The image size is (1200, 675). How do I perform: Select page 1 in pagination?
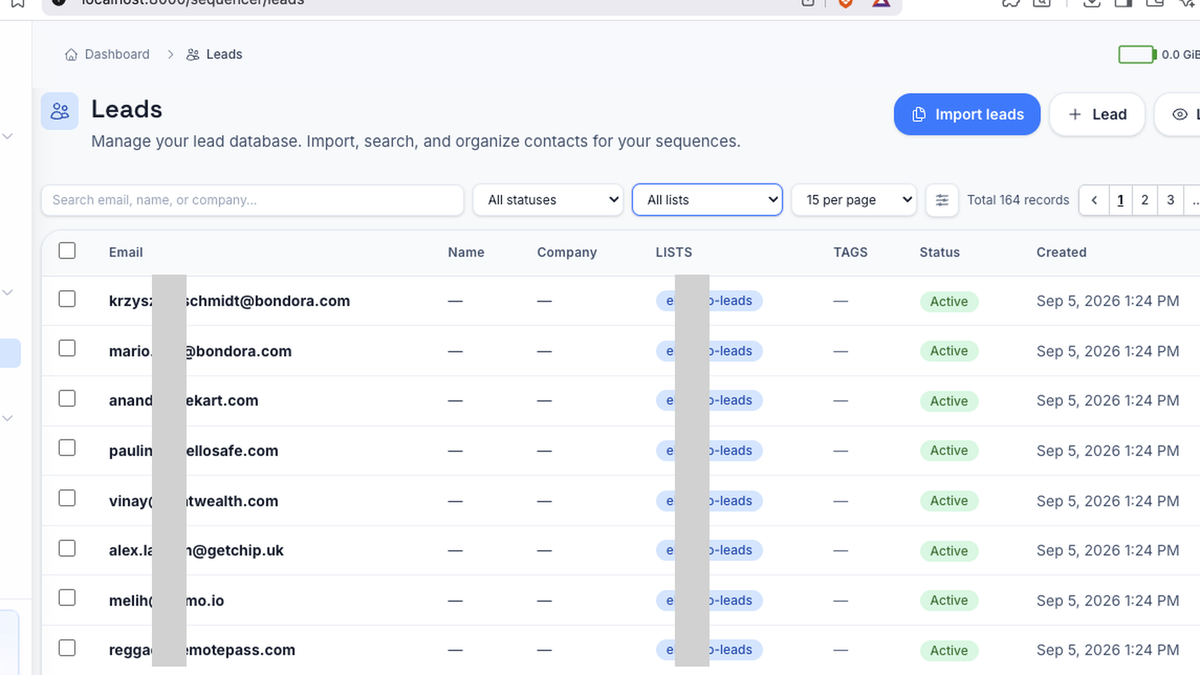(x=1120, y=200)
